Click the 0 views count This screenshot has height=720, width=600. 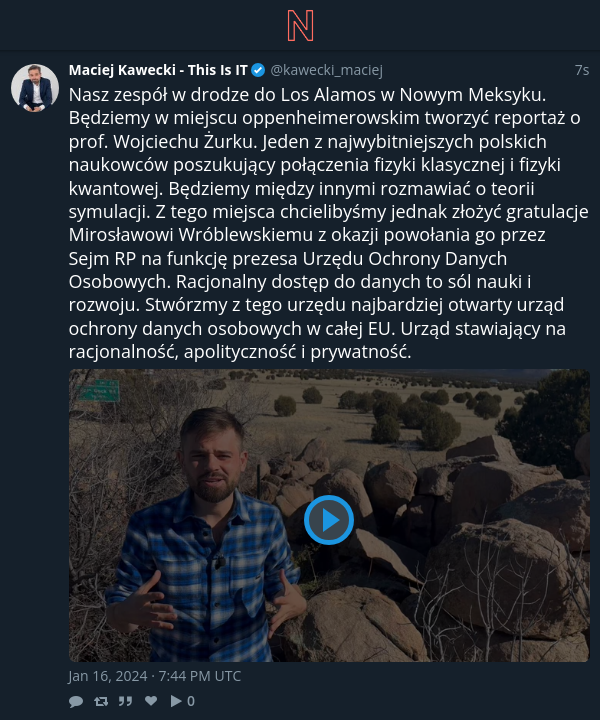click(x=191, y=701)
